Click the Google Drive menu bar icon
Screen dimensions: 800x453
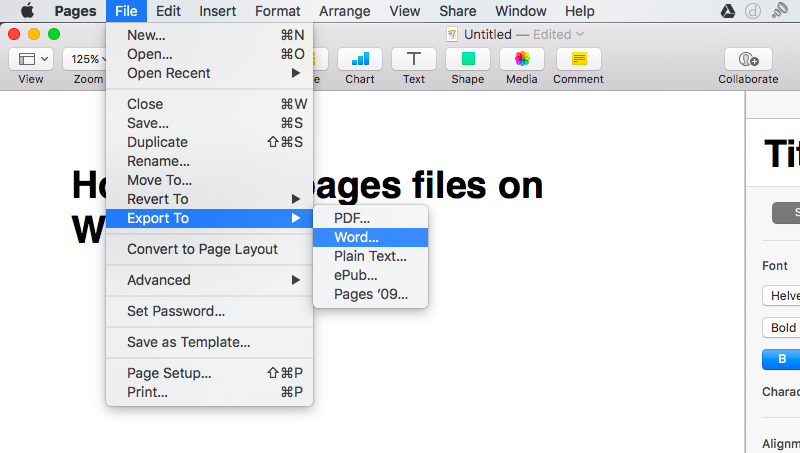tap(728, 11)
